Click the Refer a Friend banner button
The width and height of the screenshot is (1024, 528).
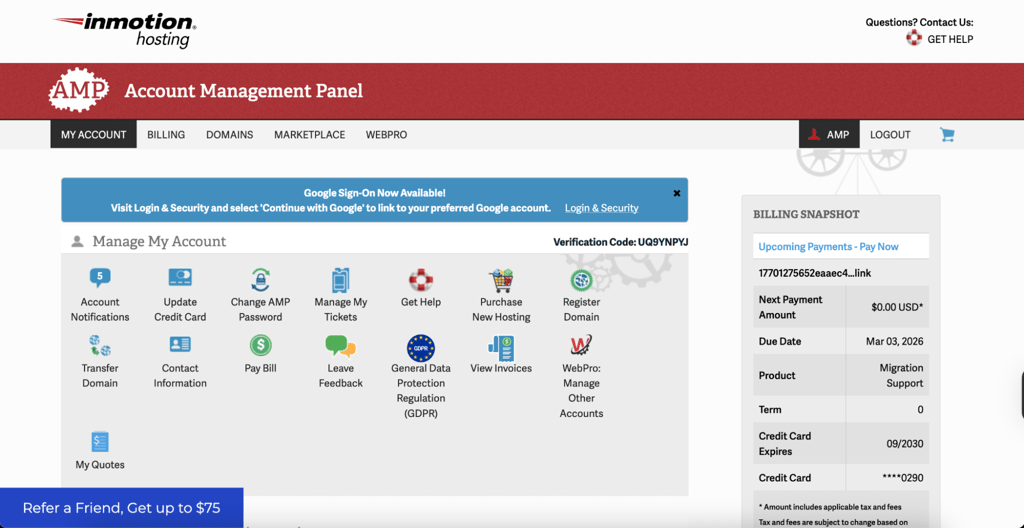pyautogui.click(x=121, y=508)
